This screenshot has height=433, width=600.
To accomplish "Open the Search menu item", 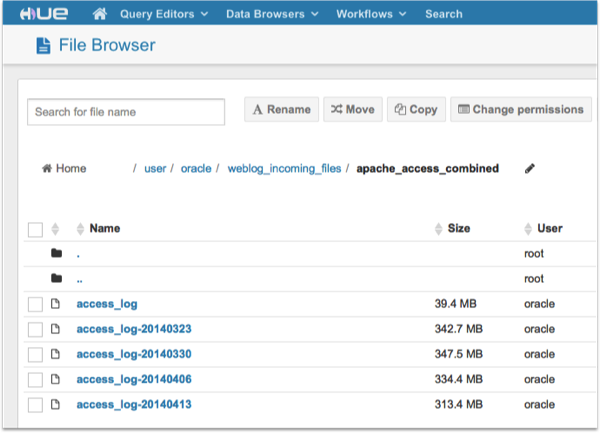I will pos(444,14).
